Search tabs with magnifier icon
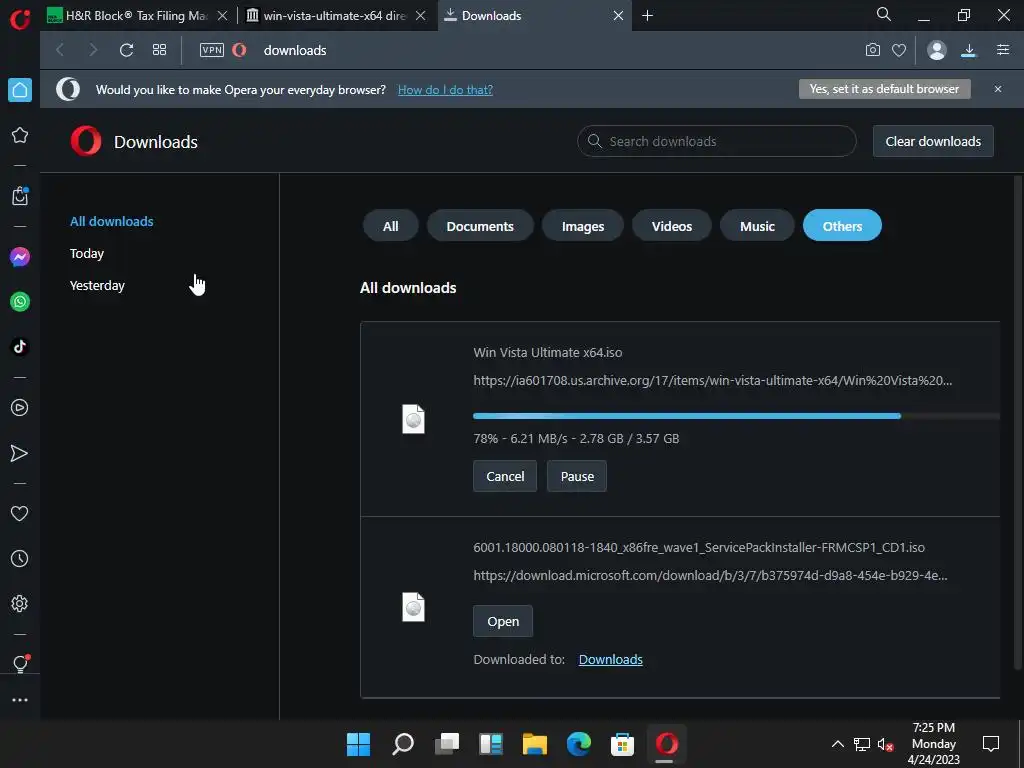This screenshot has width=1024, height=768. pyautogui.click(x=884, y=14)
